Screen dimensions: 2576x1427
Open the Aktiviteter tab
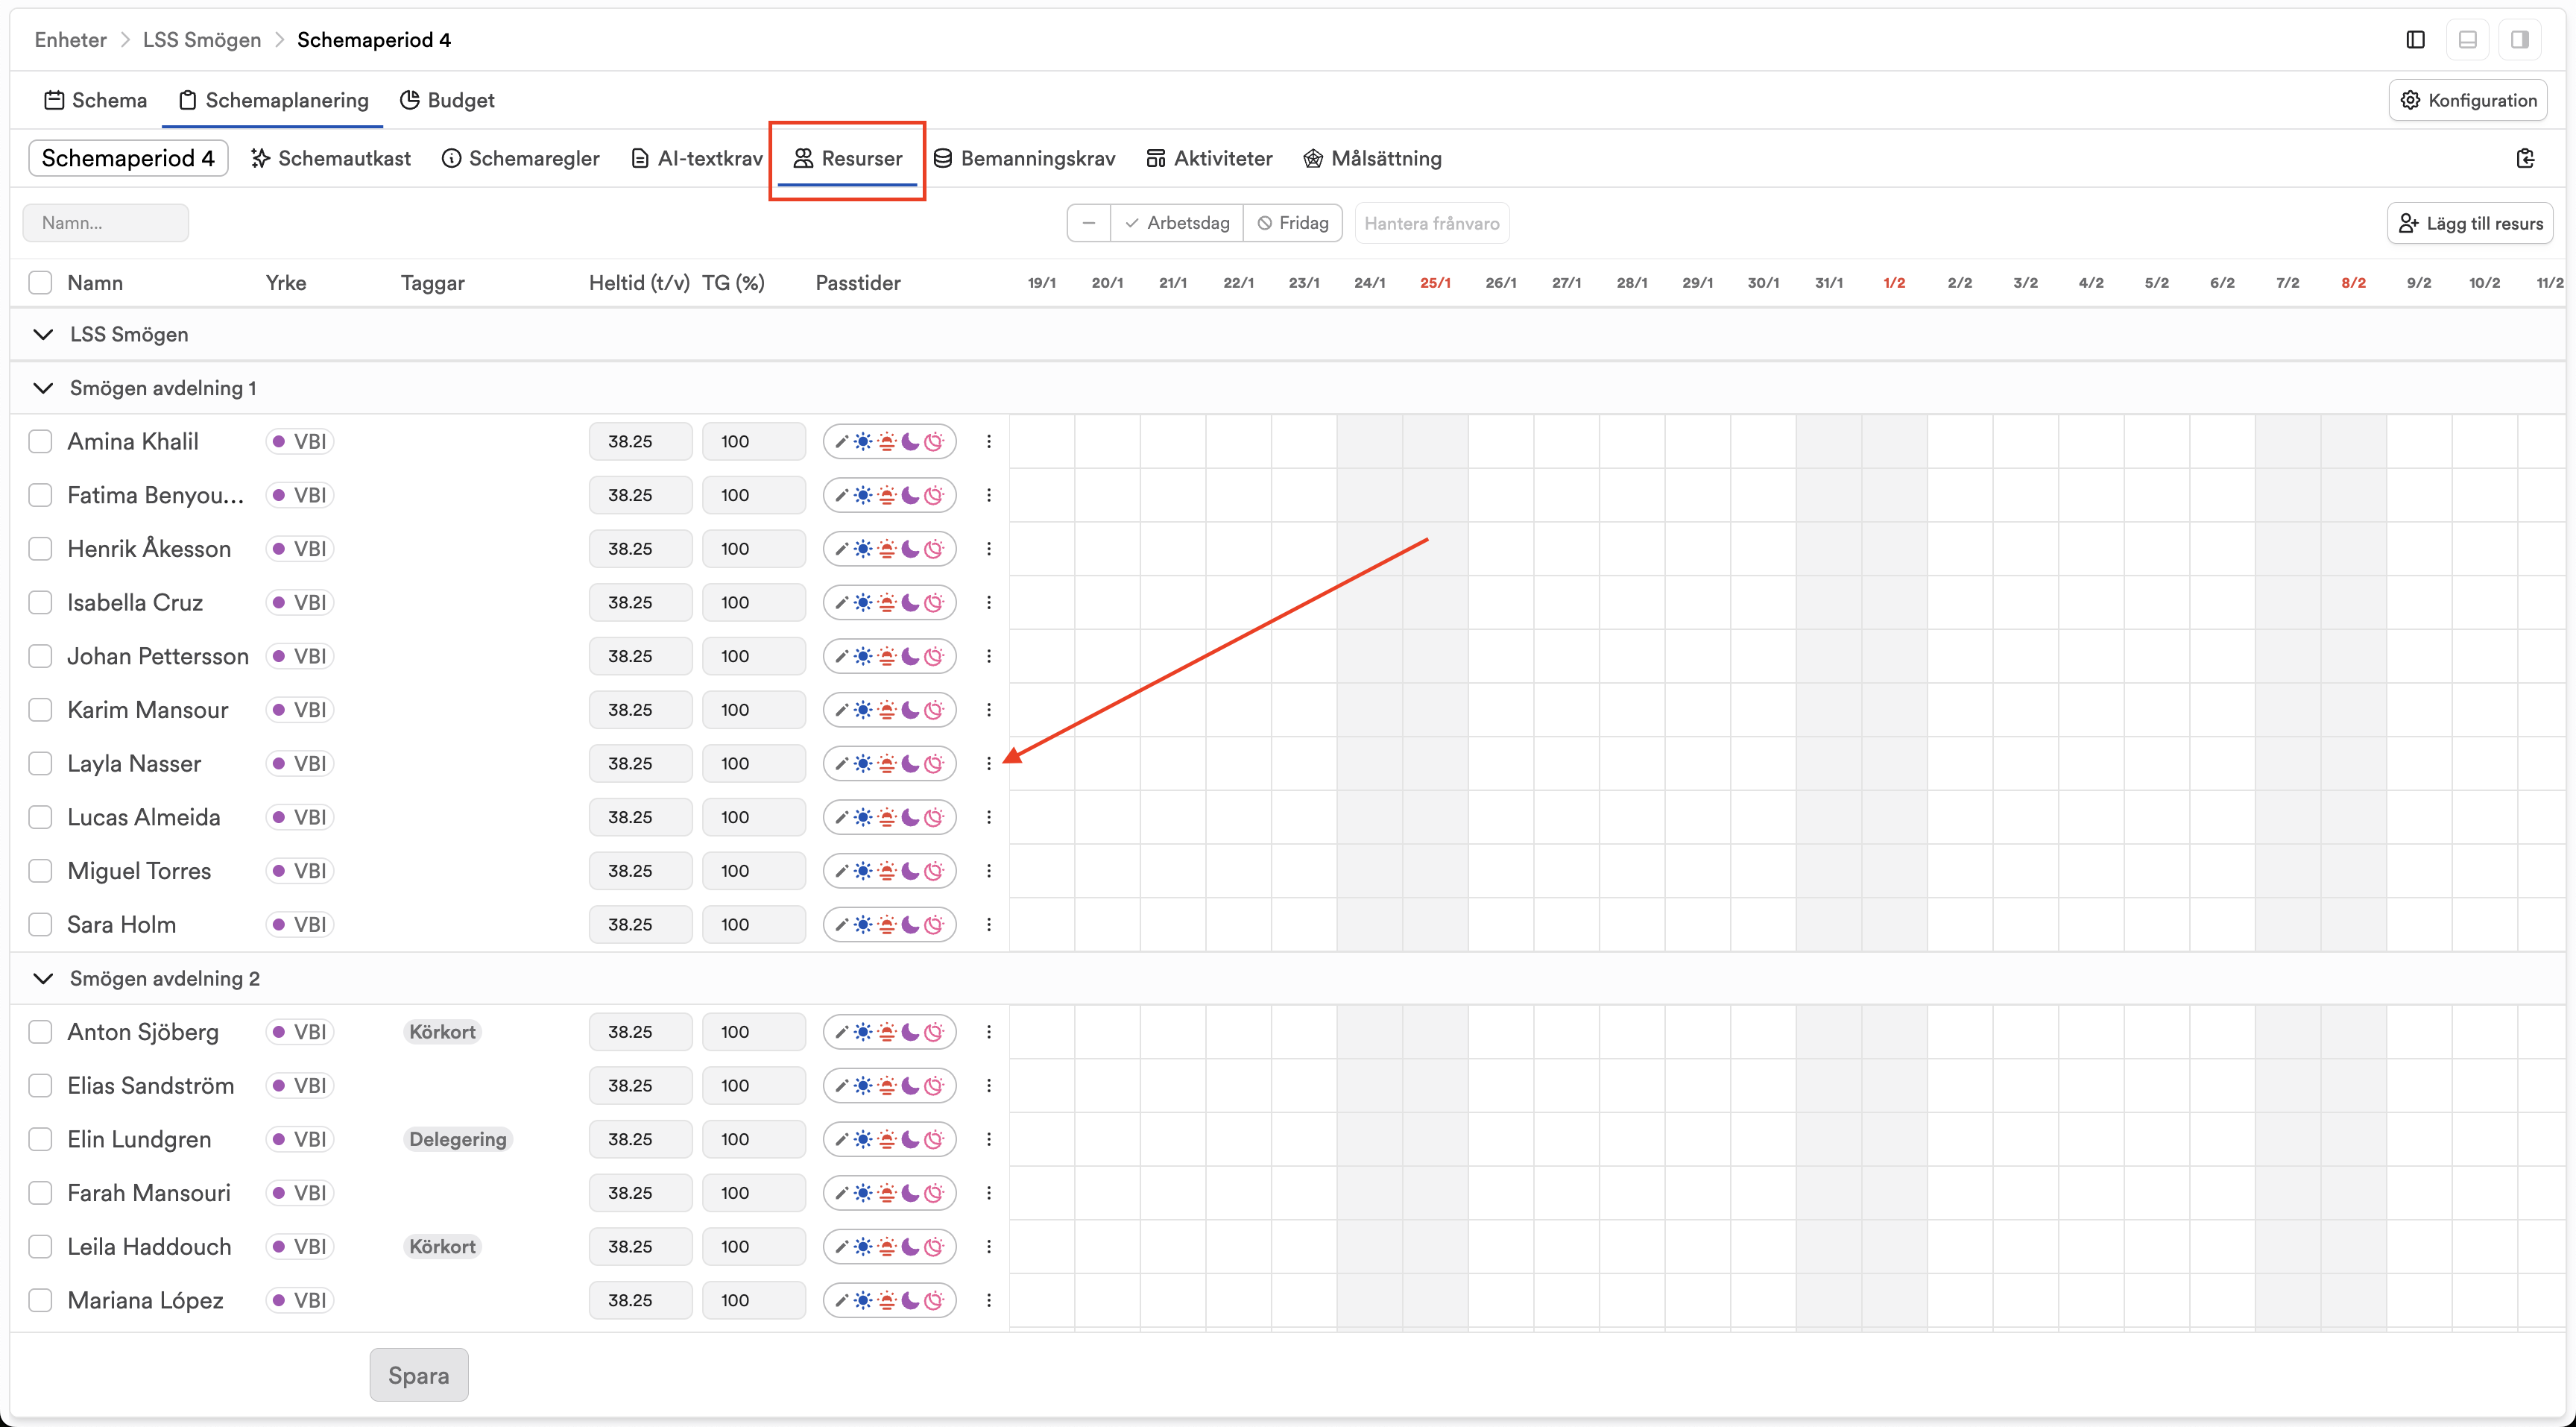pyautogui.click(x=1210, y=158)
